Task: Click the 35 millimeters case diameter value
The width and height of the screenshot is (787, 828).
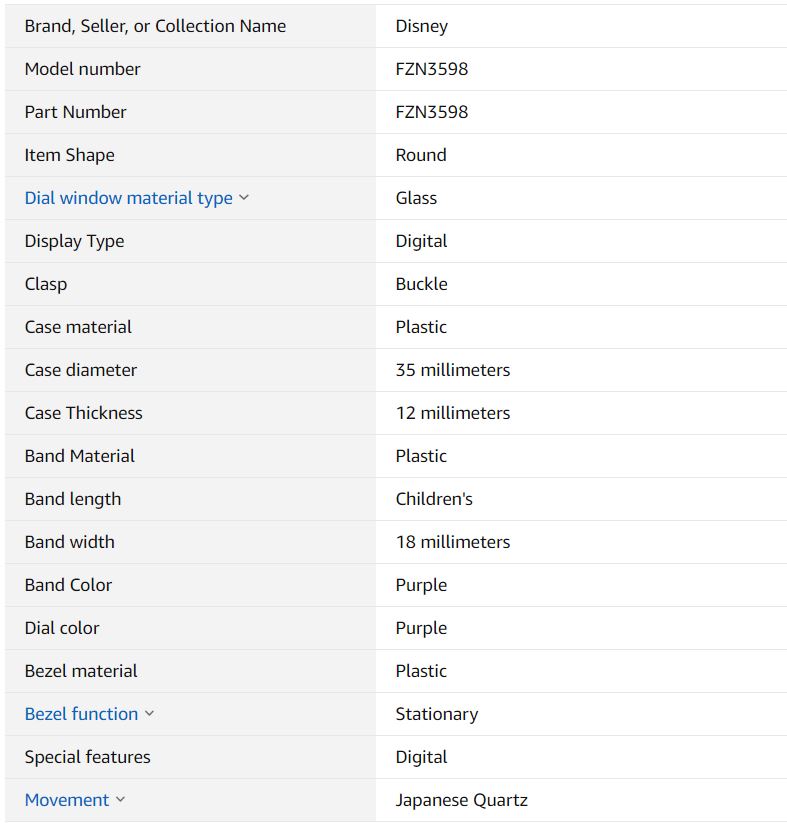Action: pos(452,370)
